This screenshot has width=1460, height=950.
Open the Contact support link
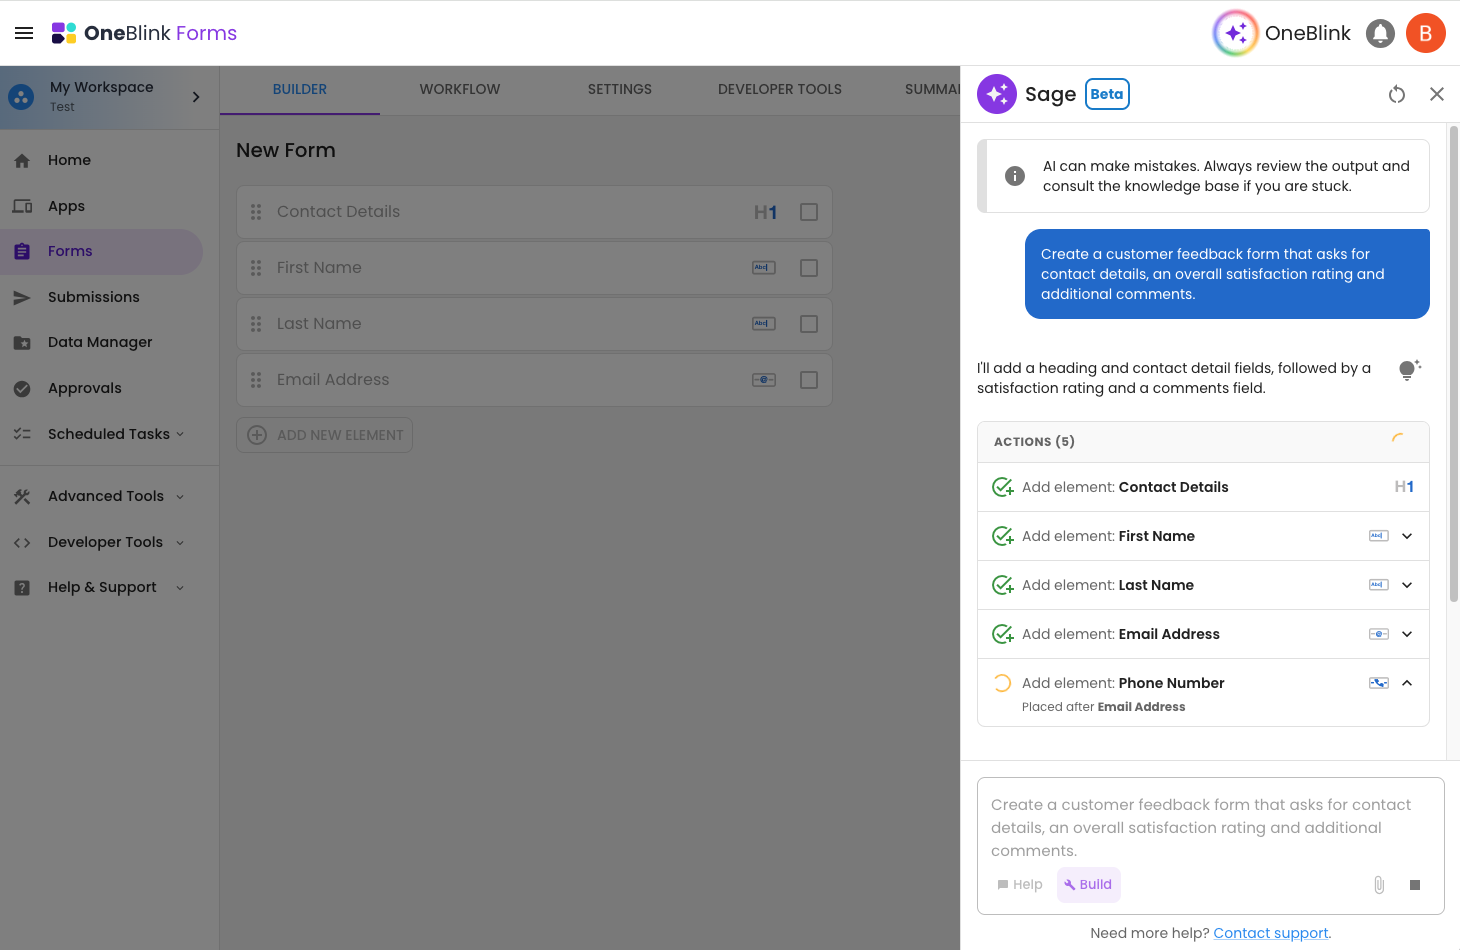pyautogui.click(x=1271, y=933)
